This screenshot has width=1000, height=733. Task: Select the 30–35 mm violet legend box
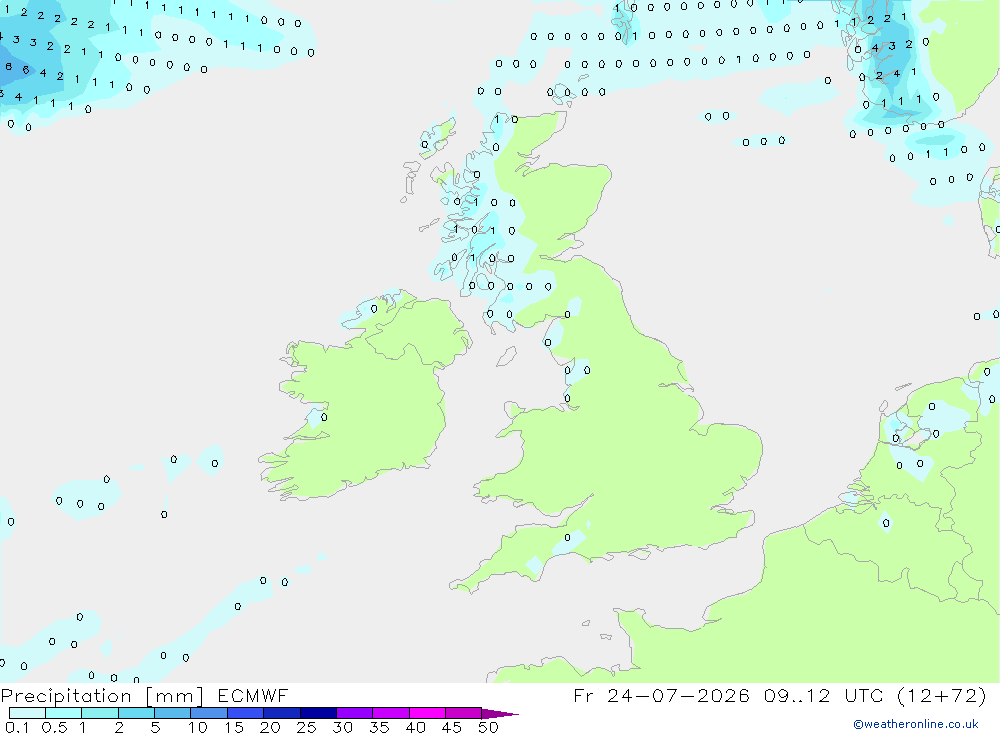click(x=355, y=713)
